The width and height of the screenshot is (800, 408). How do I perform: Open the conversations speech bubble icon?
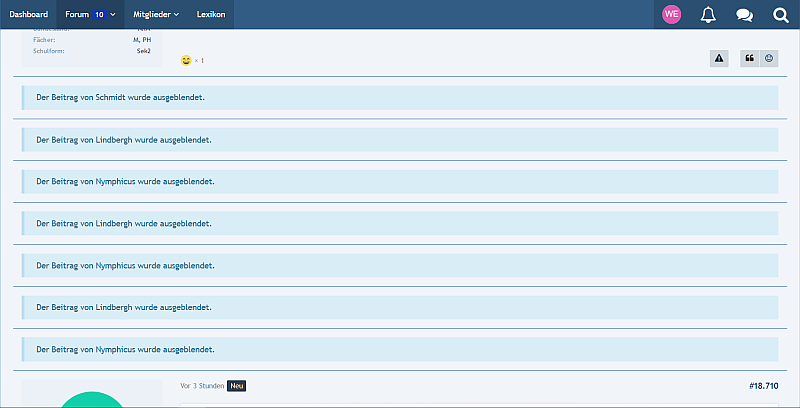744,14
